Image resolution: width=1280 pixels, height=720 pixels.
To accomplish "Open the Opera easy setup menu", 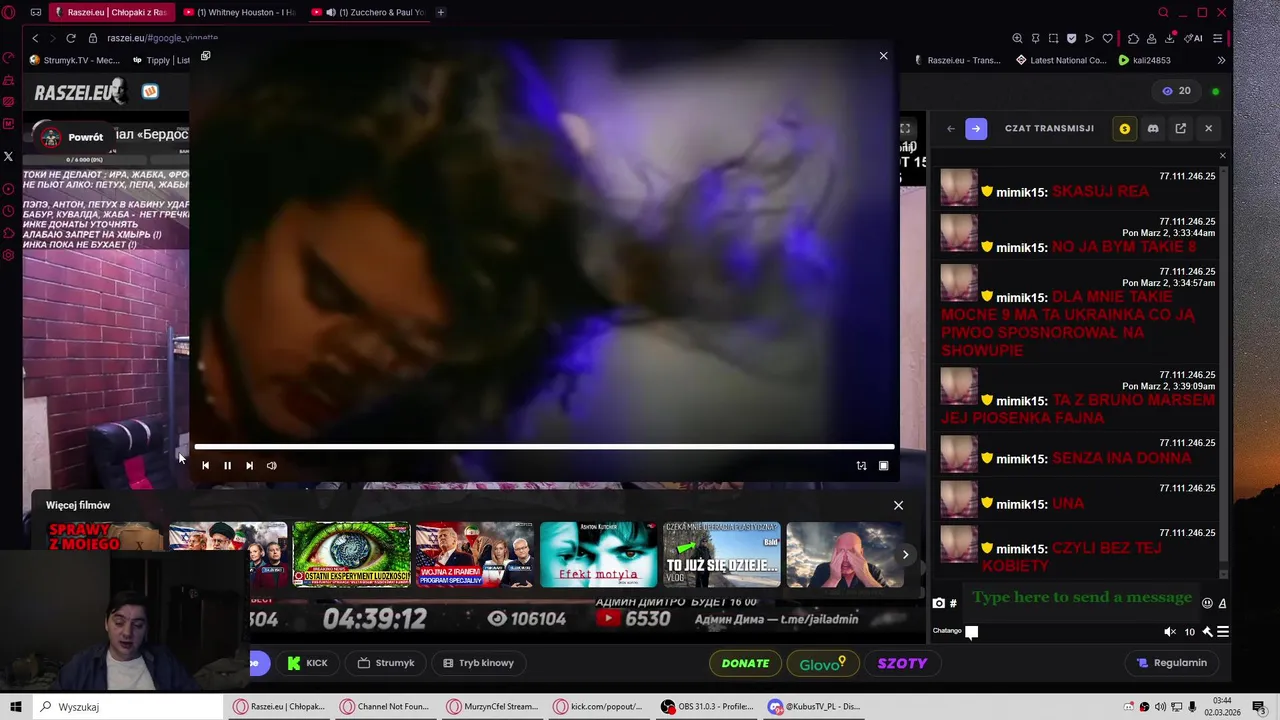I will (x=1217, y=38).
